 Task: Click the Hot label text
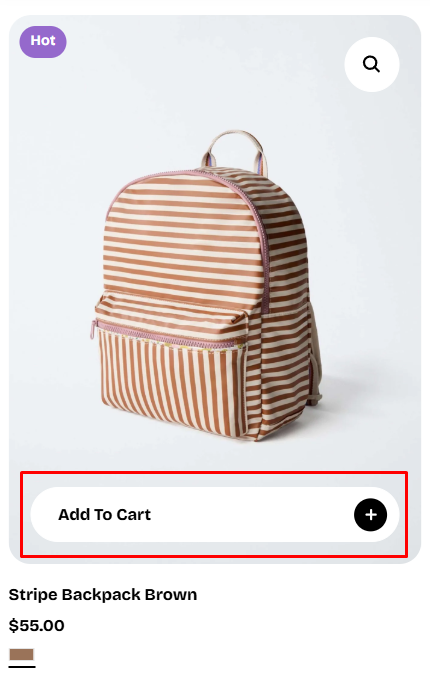pos(43,41)
